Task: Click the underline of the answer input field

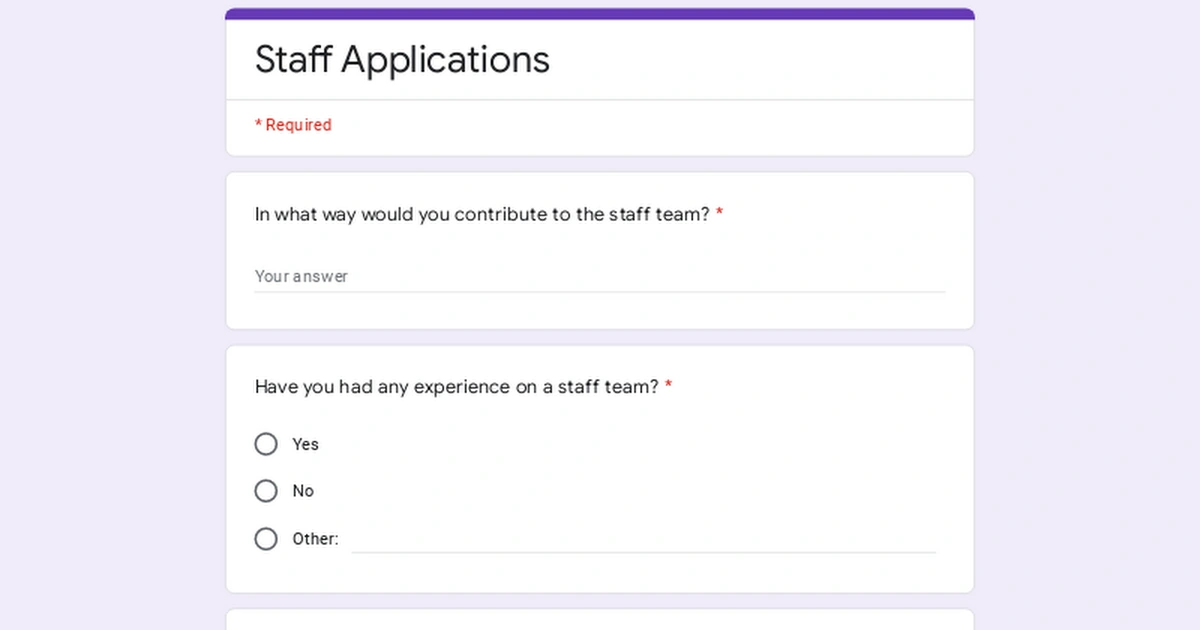Action: 600,291
